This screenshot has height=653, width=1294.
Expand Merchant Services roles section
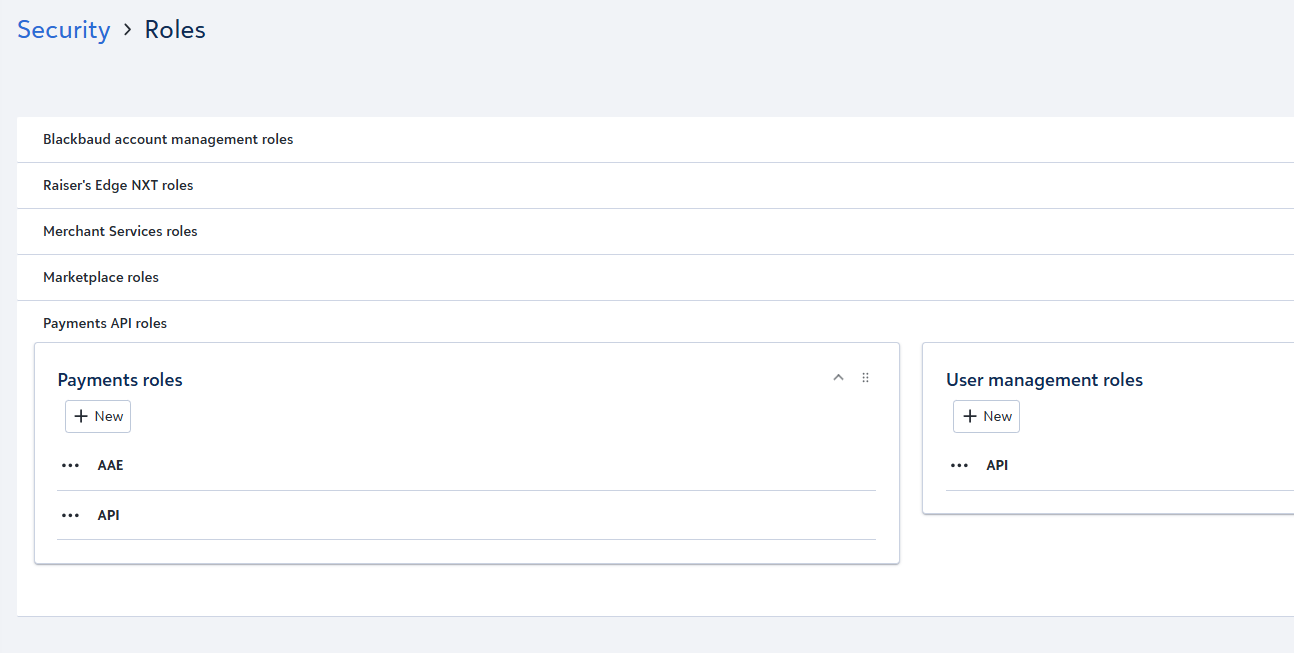point(655,232)
